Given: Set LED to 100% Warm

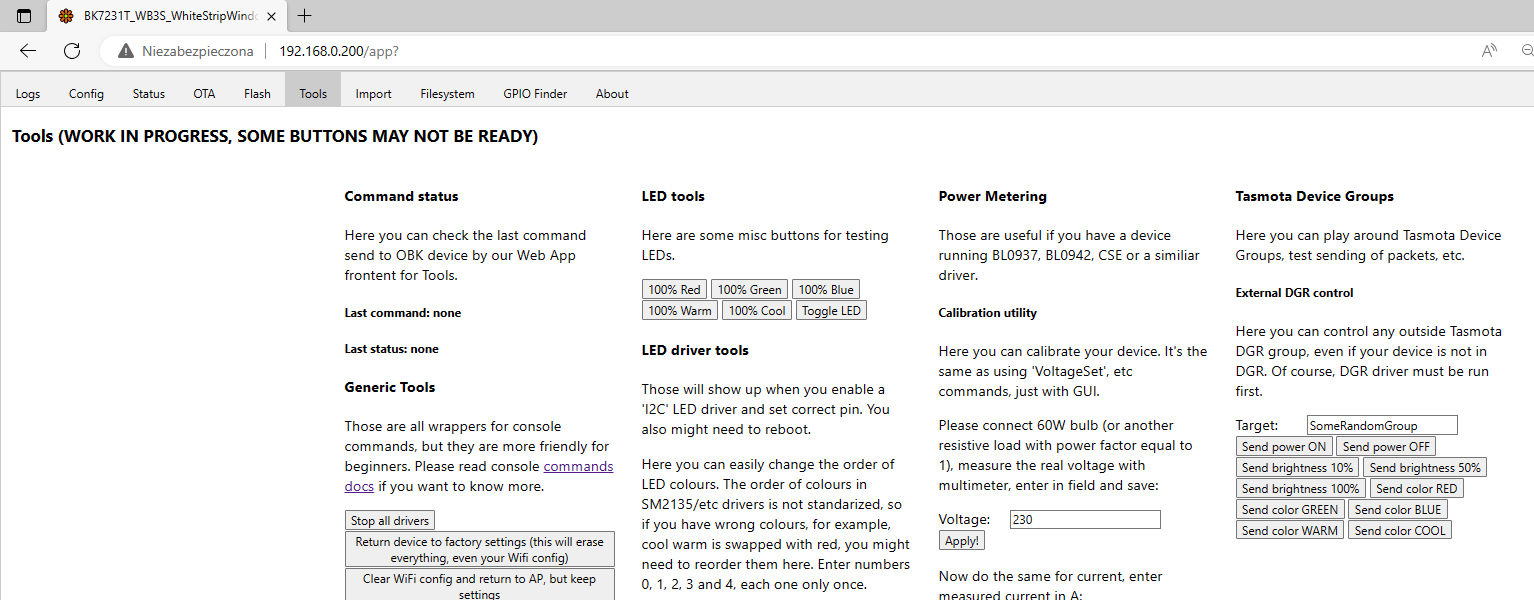Looking at the screenshot, I should click(680, 311).
